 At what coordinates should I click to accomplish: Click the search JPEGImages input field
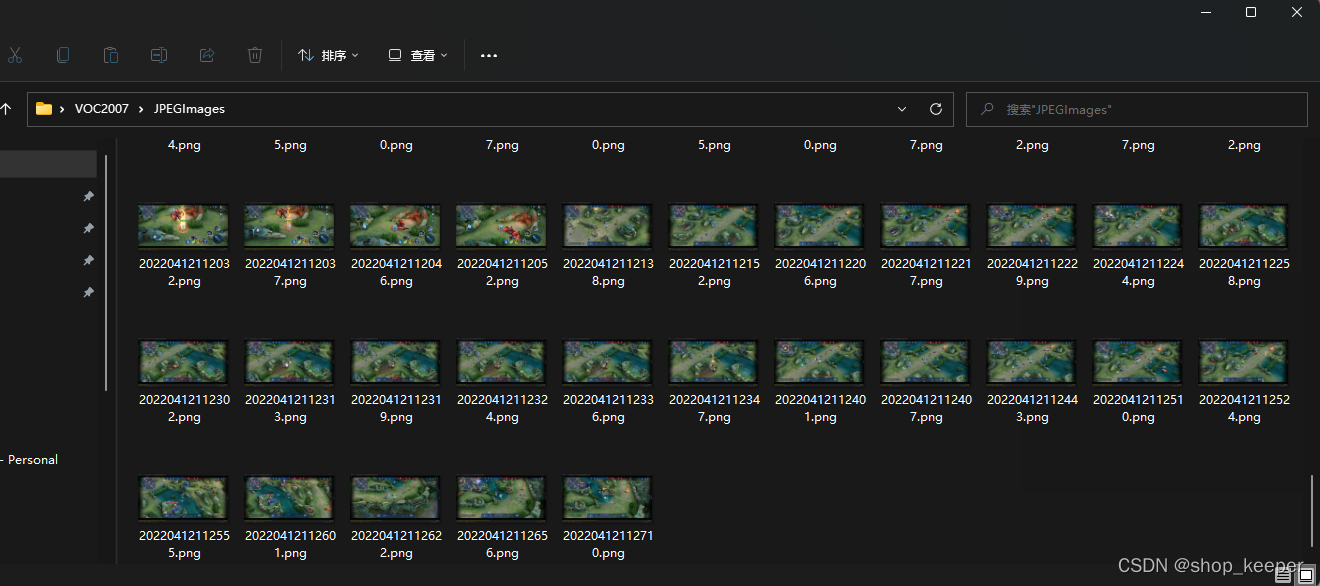1137,109
